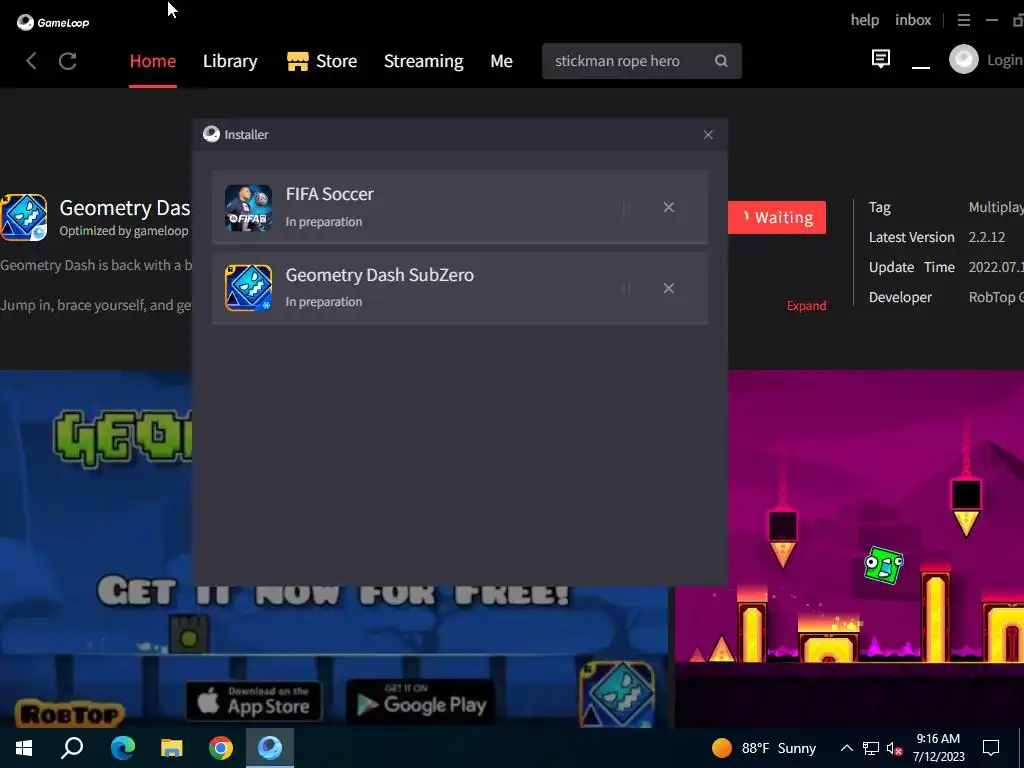
Task: Click the Login link
Action: click(x=1004, y=60)
